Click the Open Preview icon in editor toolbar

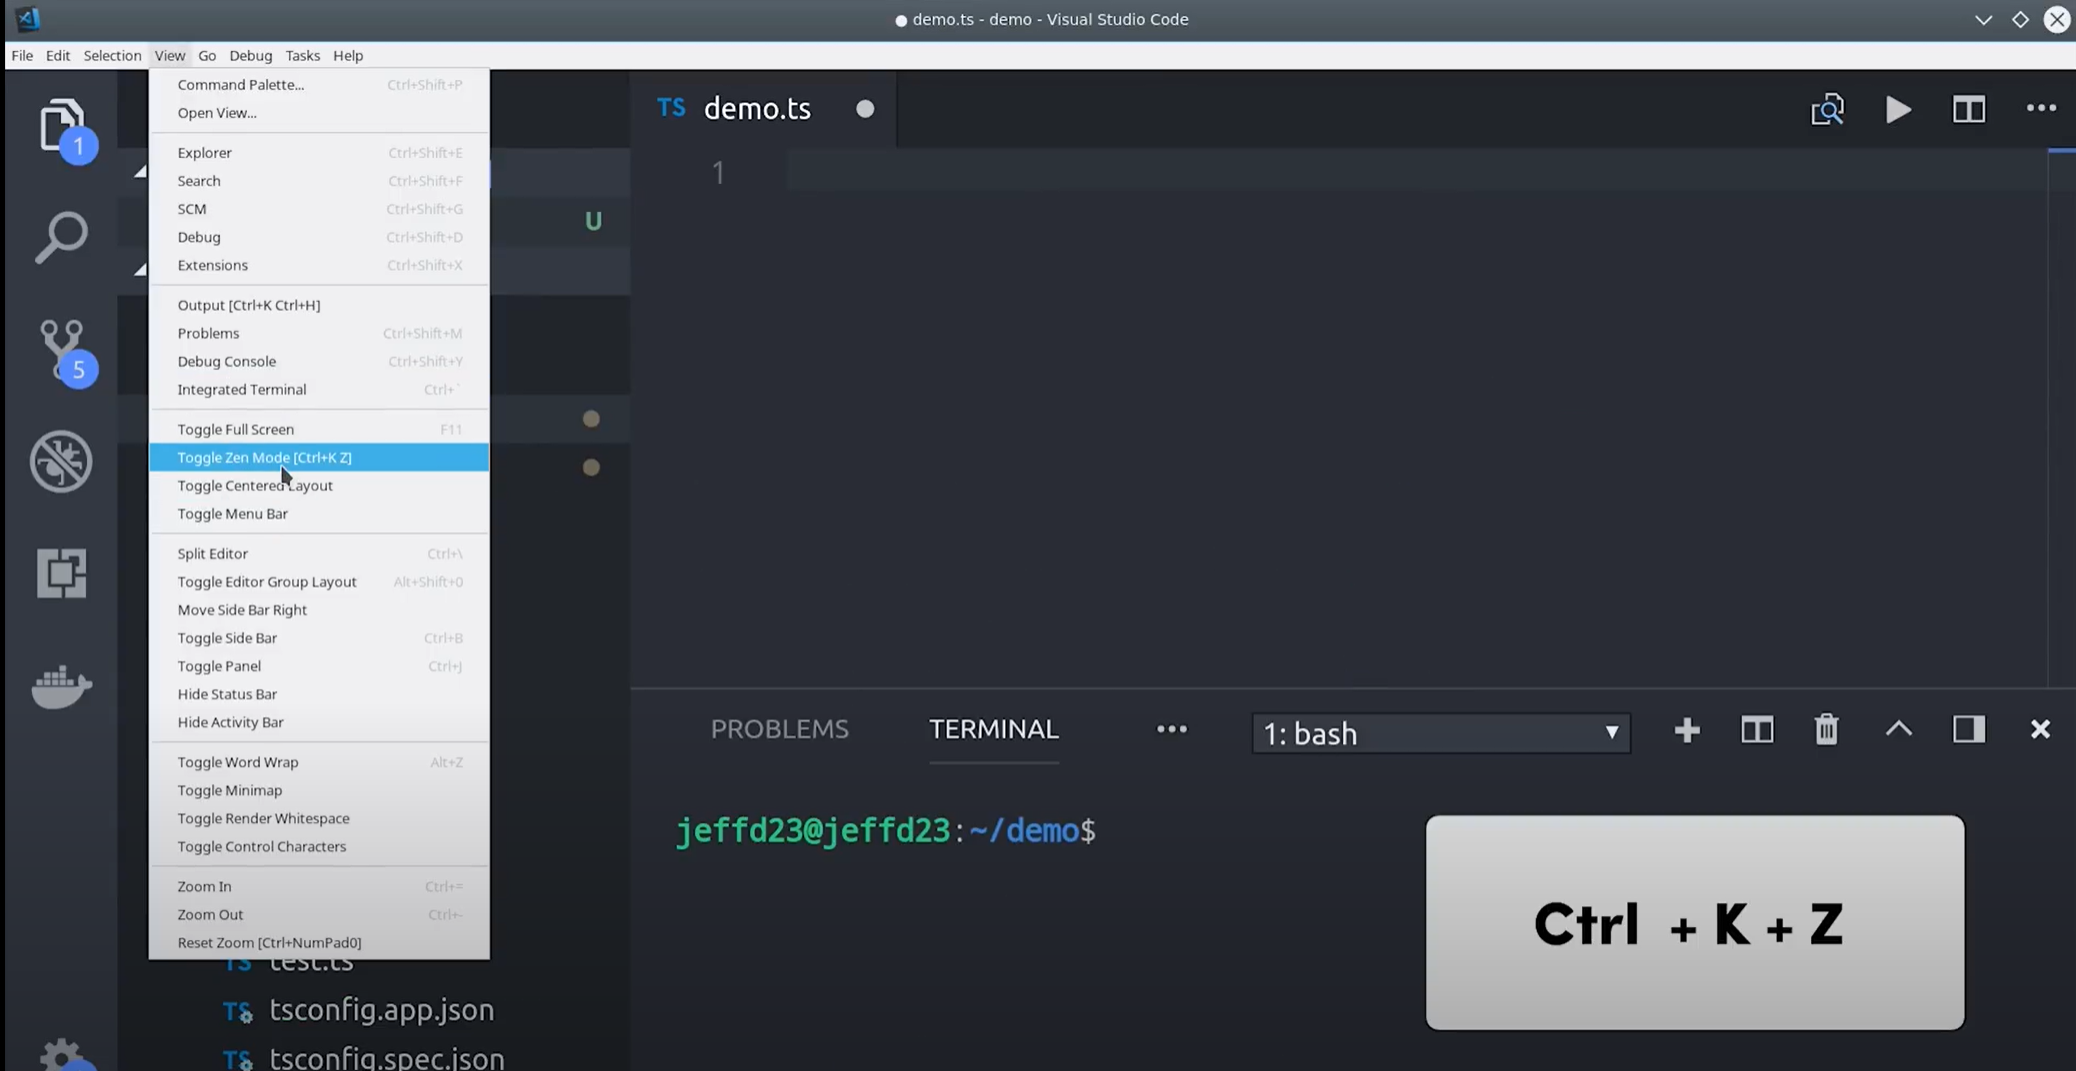point(1827,109)
